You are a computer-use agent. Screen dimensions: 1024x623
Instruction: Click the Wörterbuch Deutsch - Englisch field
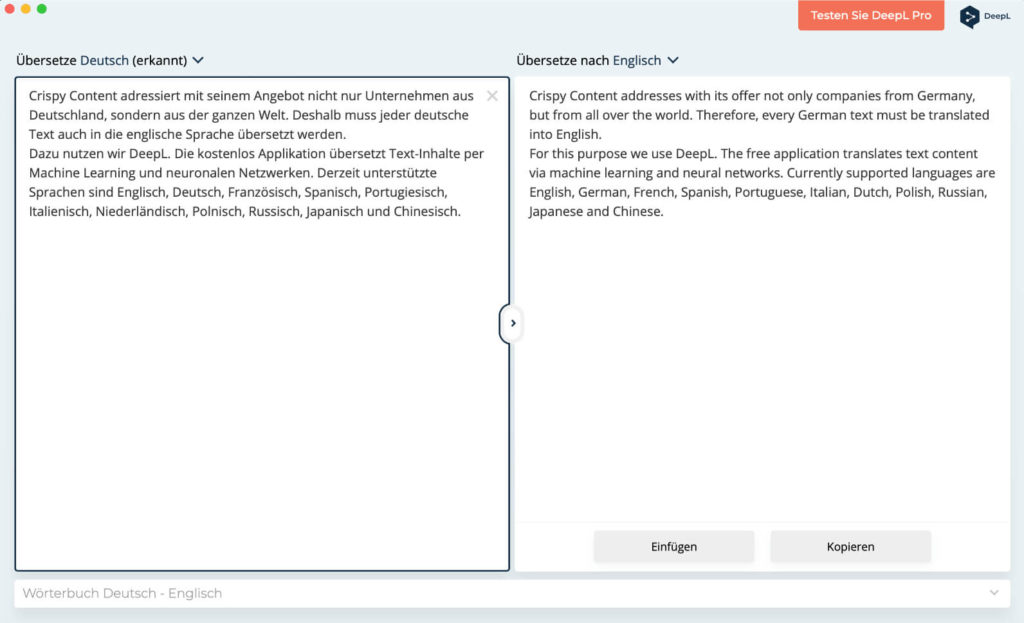(x=512, y=593)
